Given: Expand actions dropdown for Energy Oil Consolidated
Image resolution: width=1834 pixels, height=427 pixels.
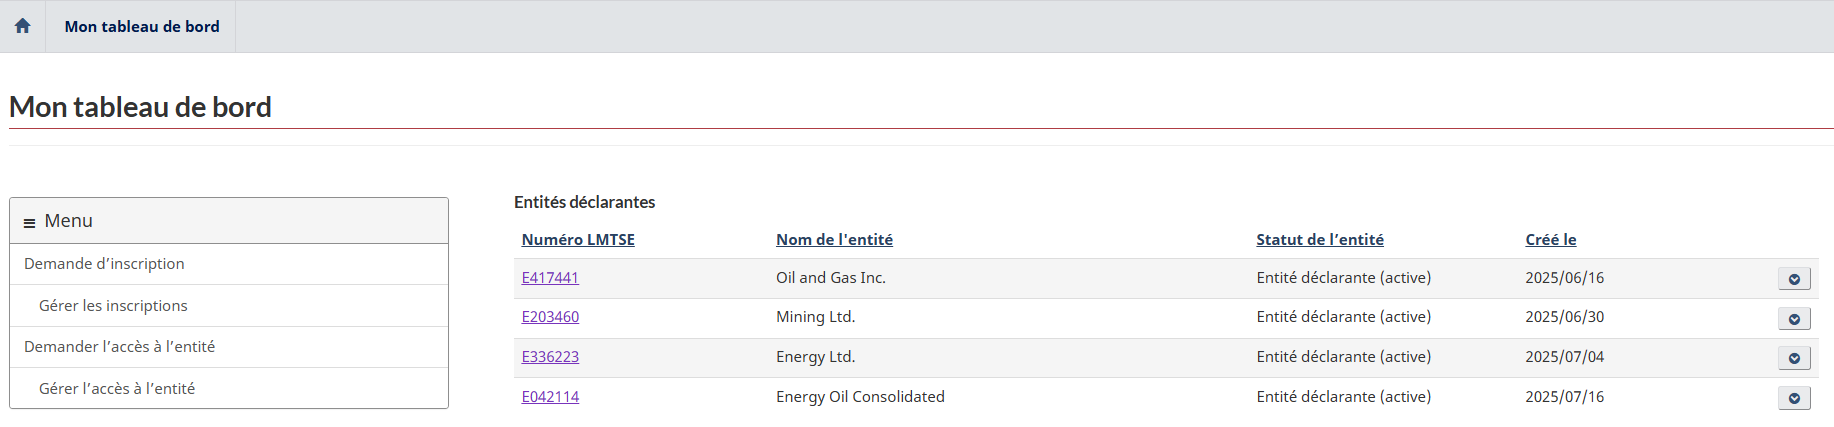Looking at the screenshot, I should (x=1794, y=398).
